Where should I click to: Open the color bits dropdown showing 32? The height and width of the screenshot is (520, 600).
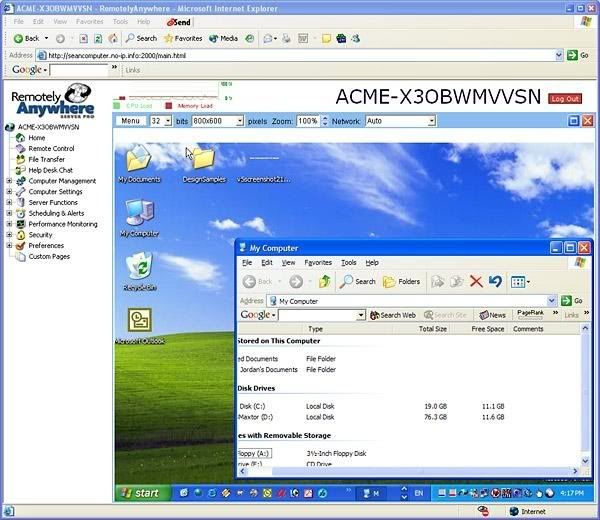(161, 121)
